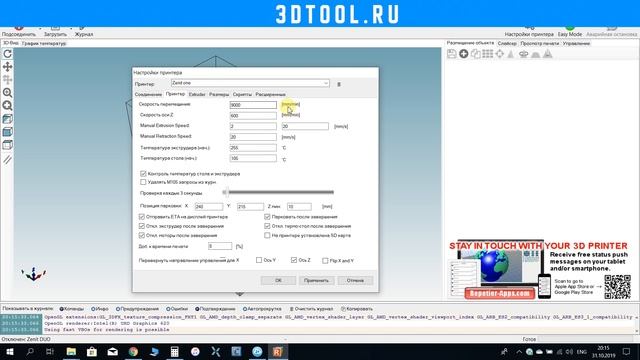
Task: Toggle parallel projection diagonal lines icon
Action: tap(7, 159)
